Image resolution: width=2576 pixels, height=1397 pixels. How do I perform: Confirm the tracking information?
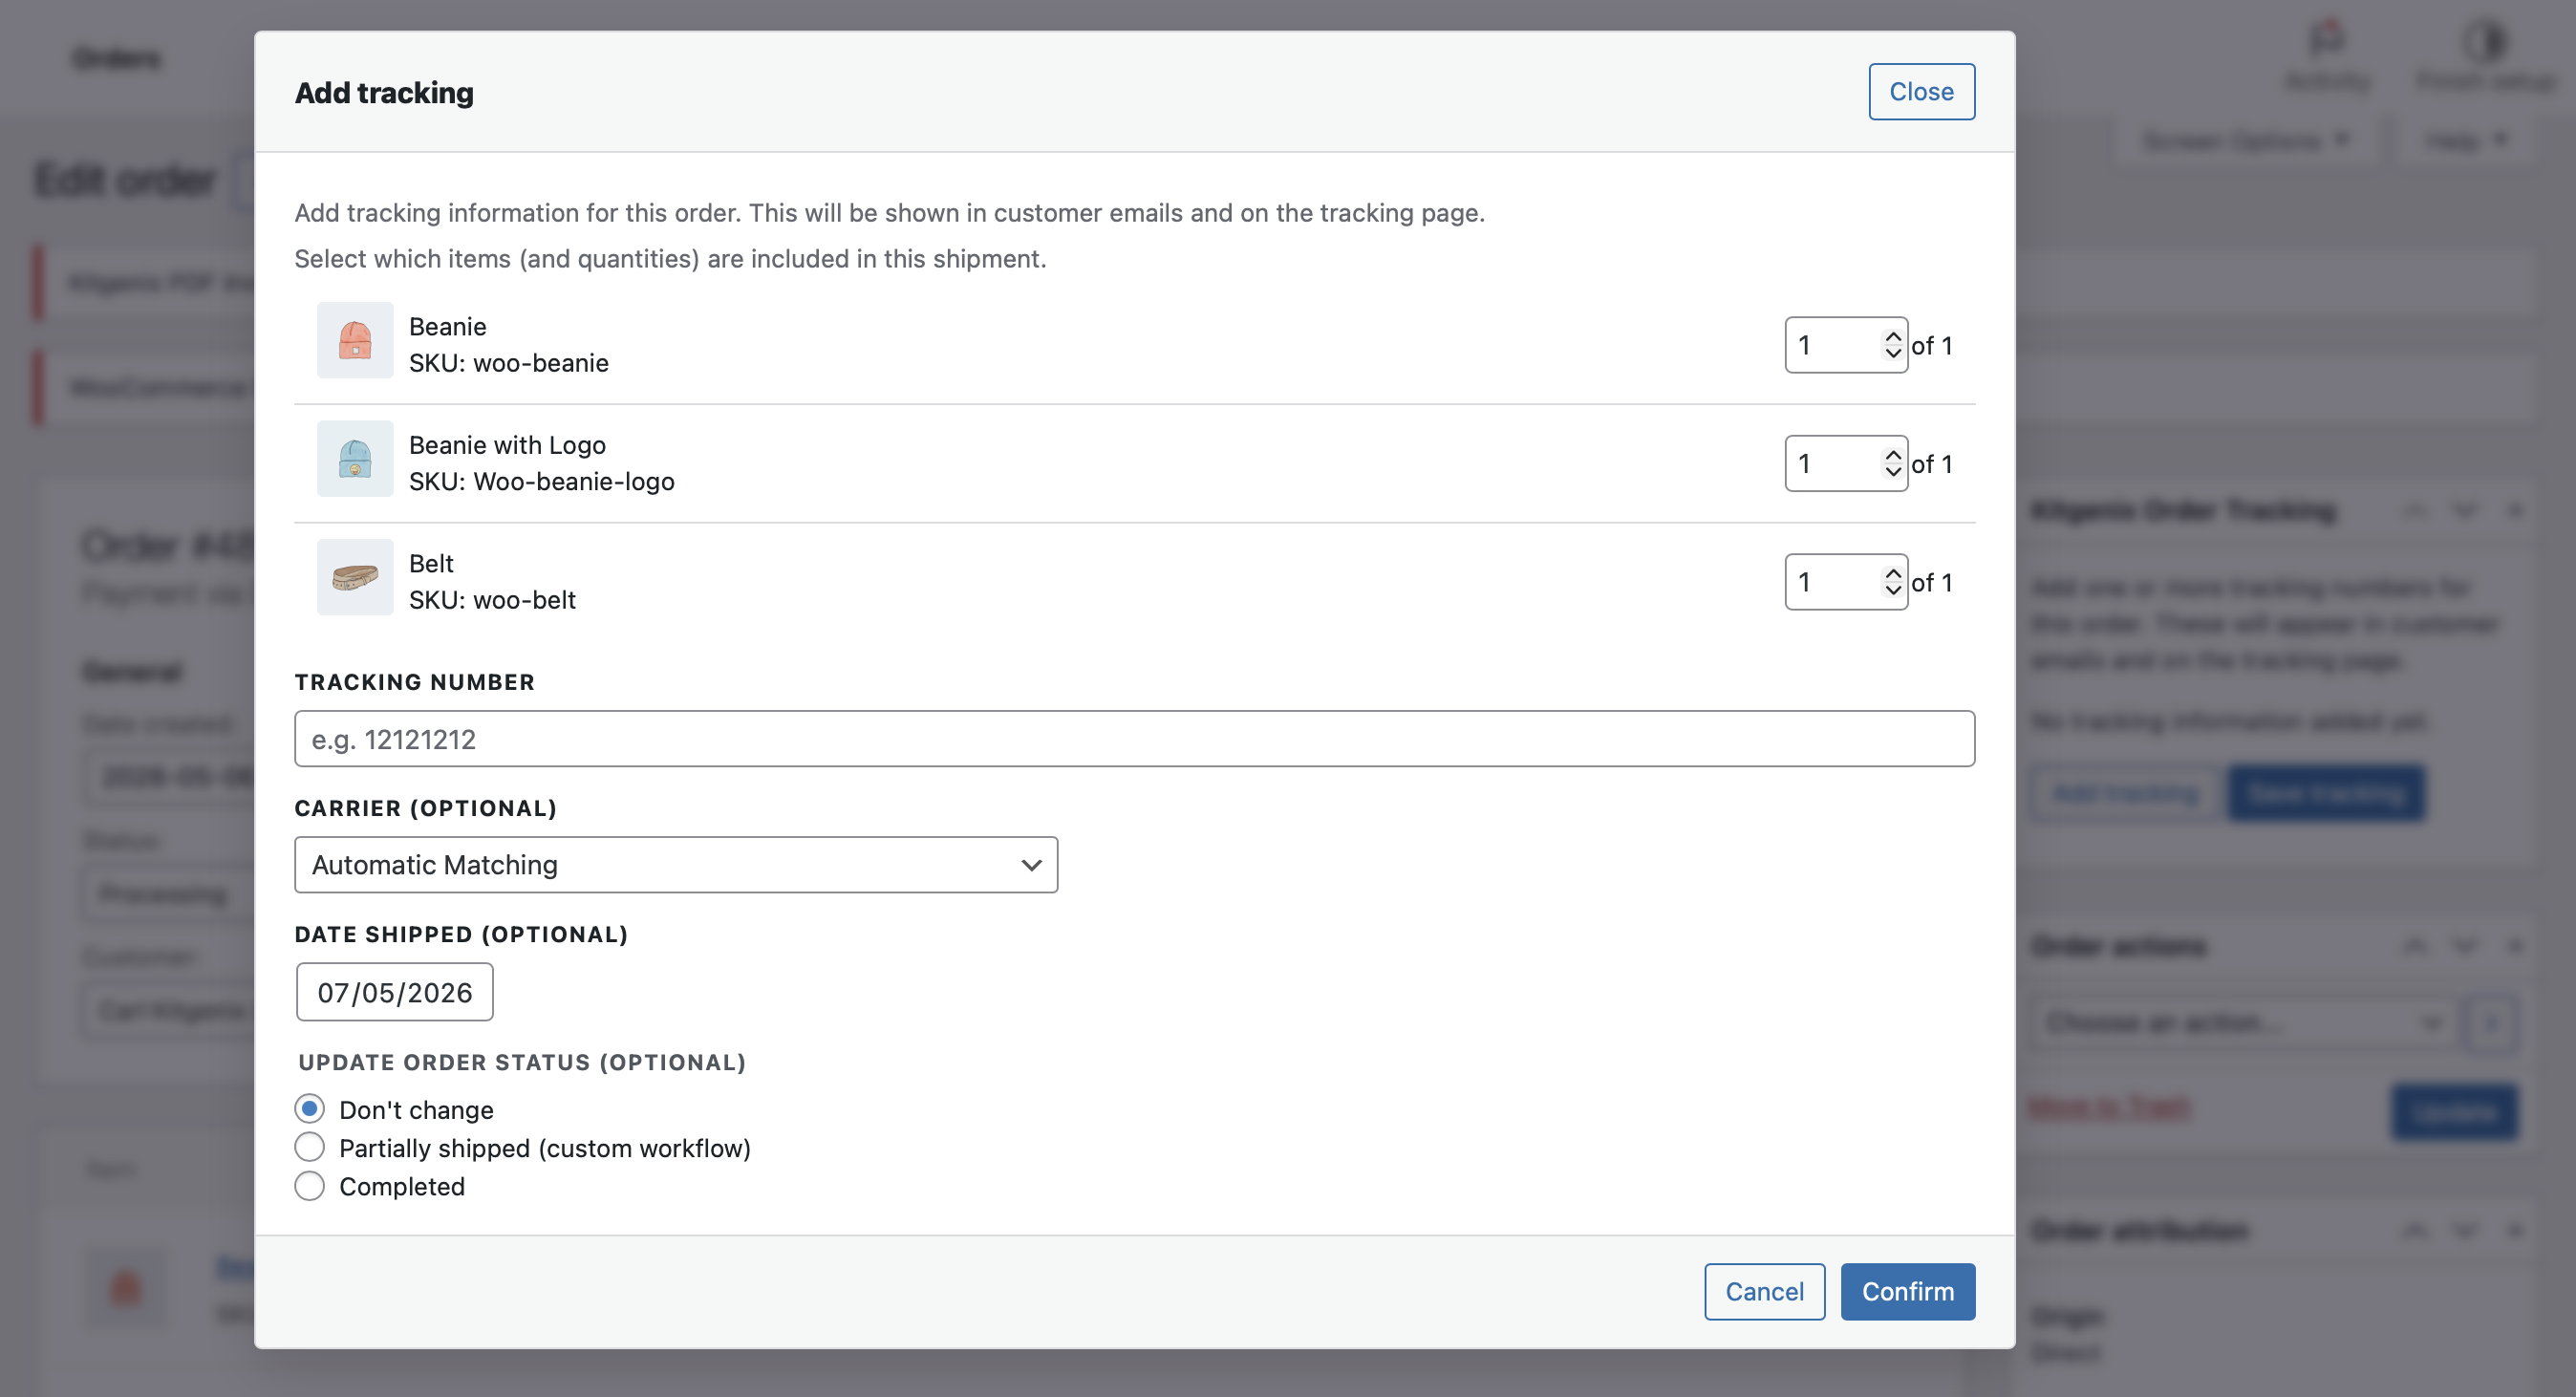click(x=1907, y=1291)
